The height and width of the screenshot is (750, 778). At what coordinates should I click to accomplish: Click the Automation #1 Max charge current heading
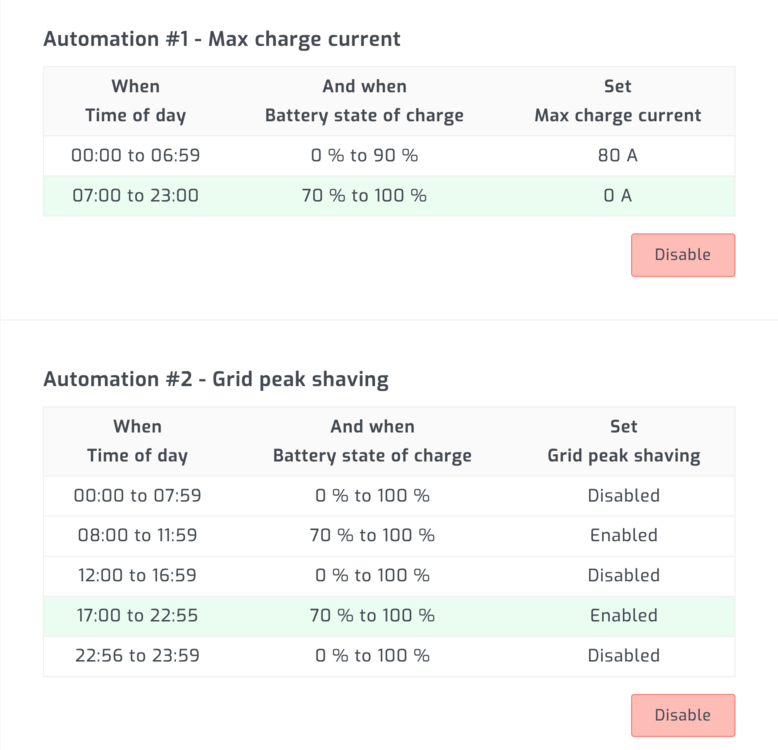pyautogui.click(x=221, y=39)
